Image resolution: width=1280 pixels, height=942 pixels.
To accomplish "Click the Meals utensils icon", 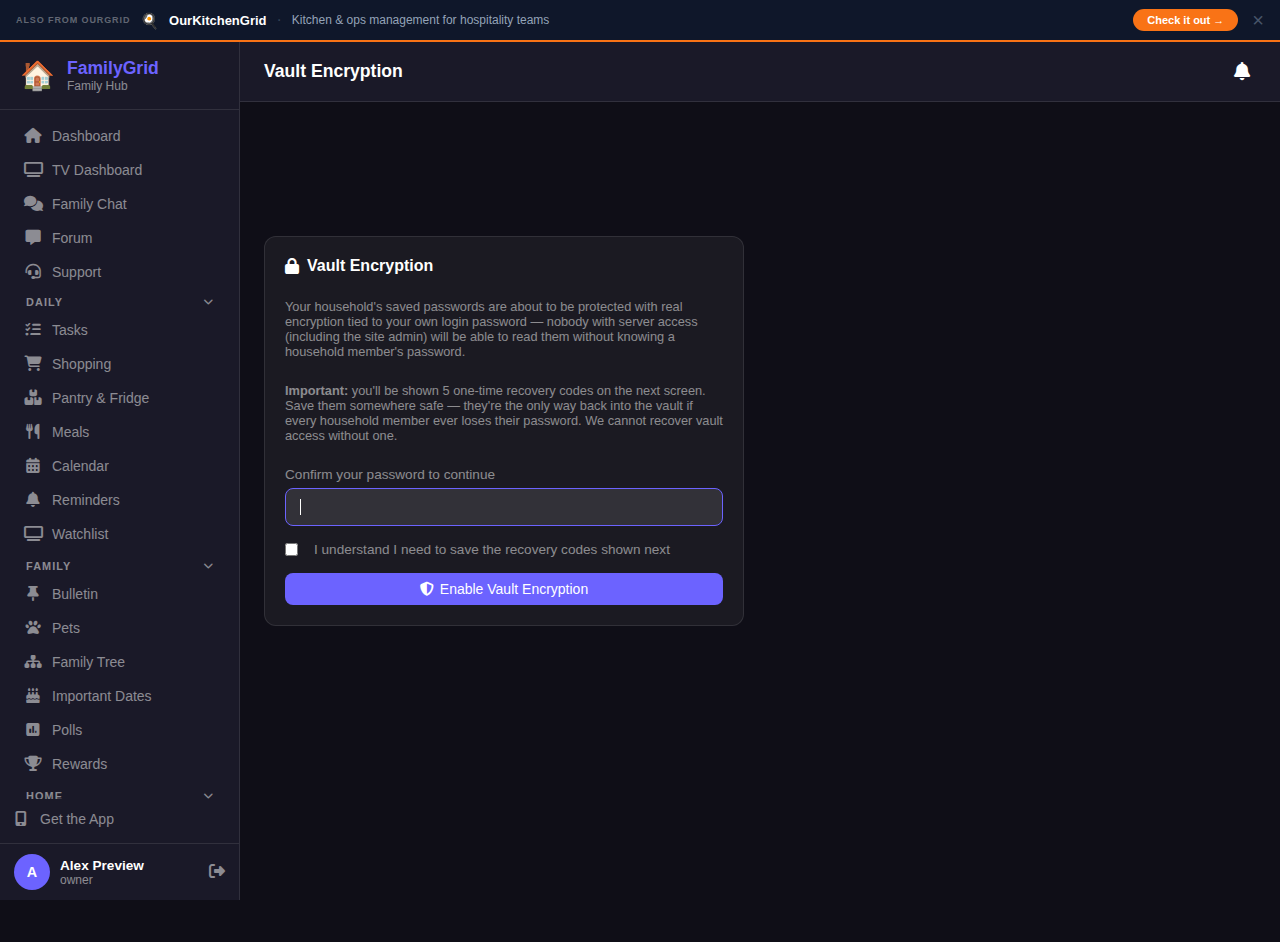I will tap(33, 432).
